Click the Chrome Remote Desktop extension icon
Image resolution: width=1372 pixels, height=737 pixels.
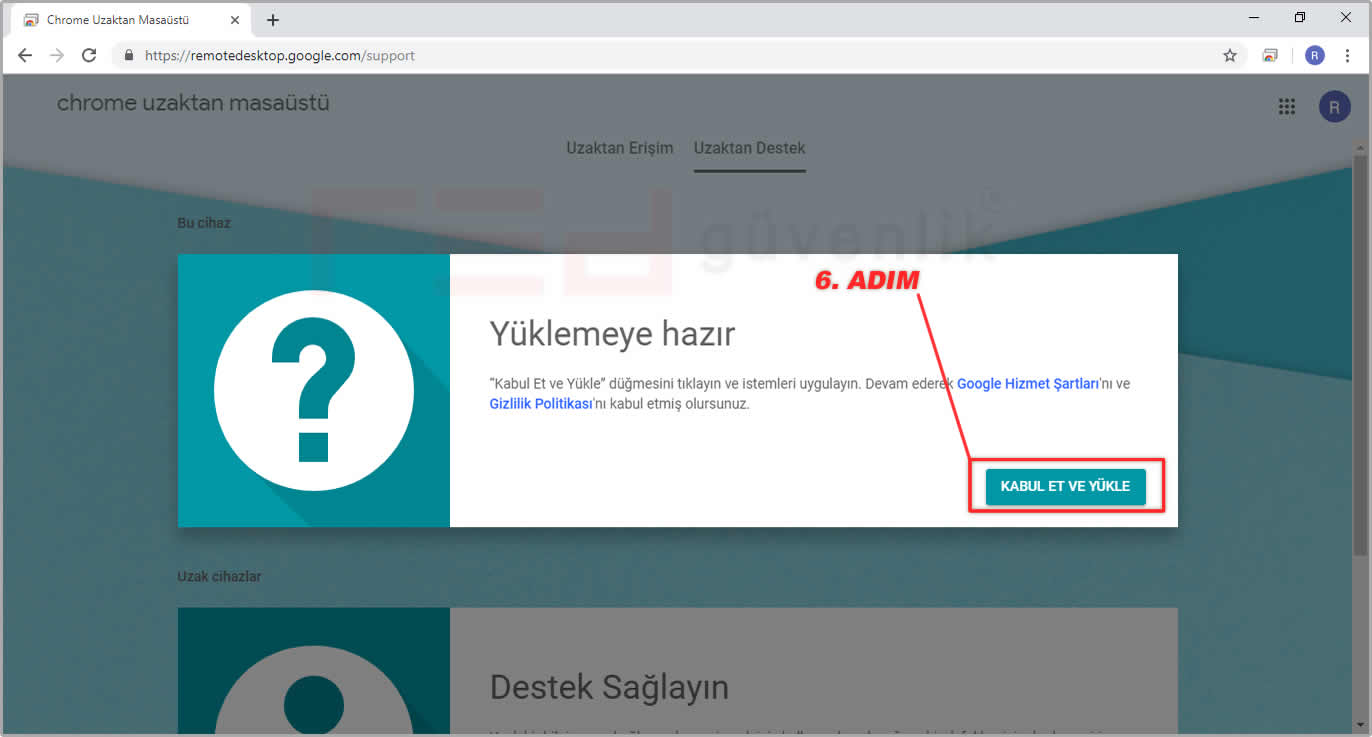coord(1270,56)
